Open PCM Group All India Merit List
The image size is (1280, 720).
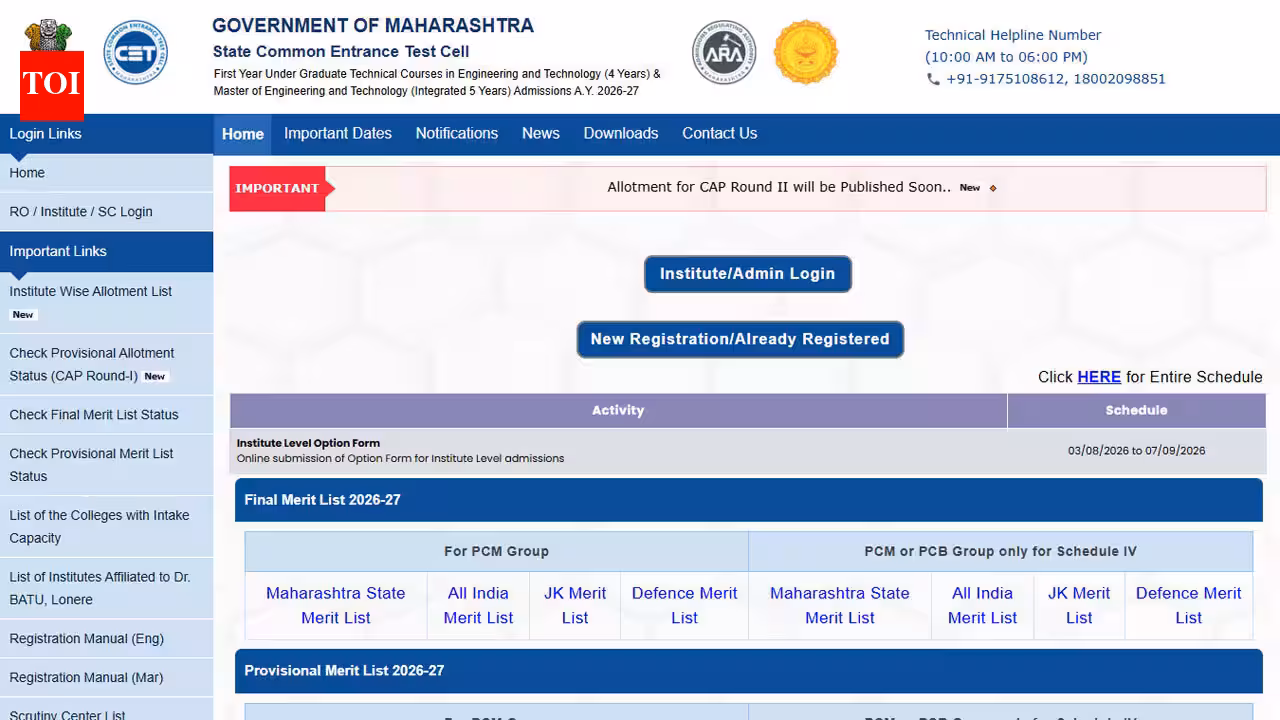point(478,605)
